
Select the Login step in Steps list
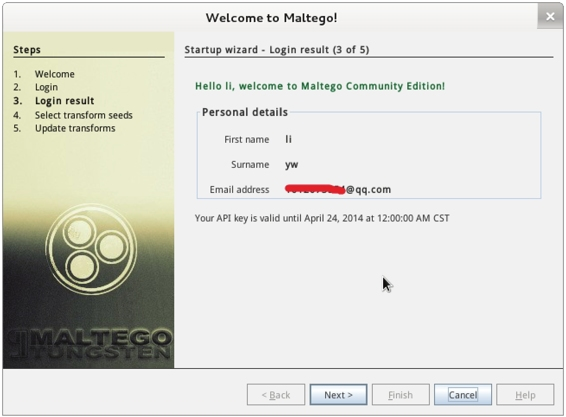click(x=46, y=87)
